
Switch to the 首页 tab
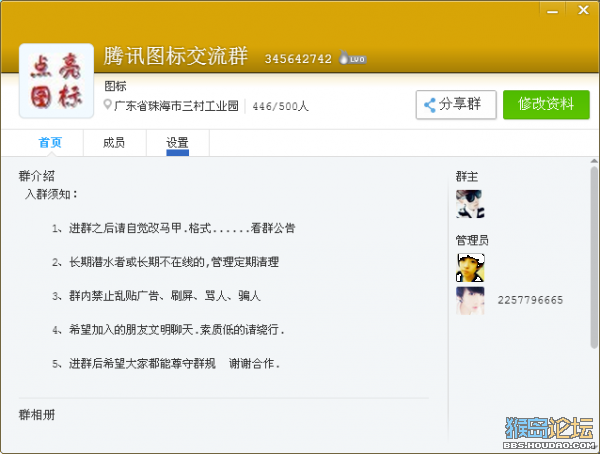[50, 143]
